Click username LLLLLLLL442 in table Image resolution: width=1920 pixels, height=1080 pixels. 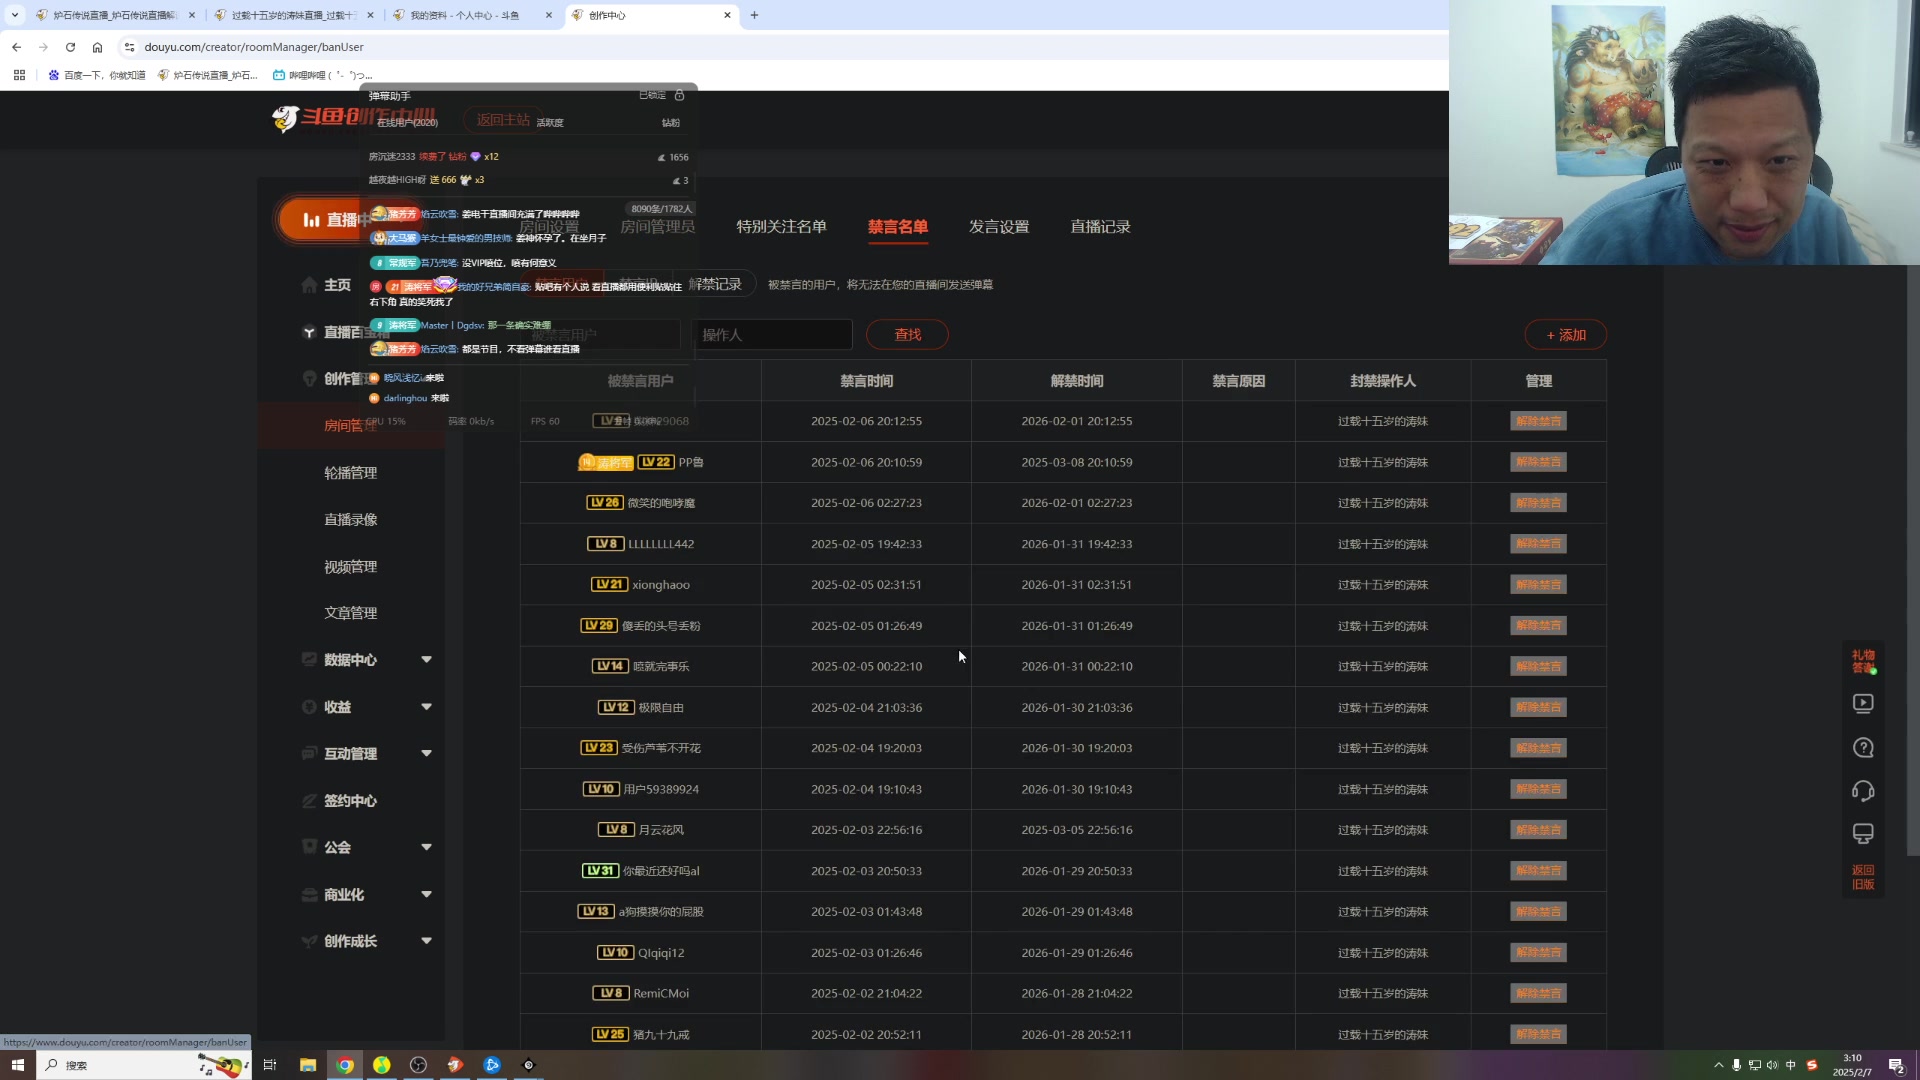[661, 544]
